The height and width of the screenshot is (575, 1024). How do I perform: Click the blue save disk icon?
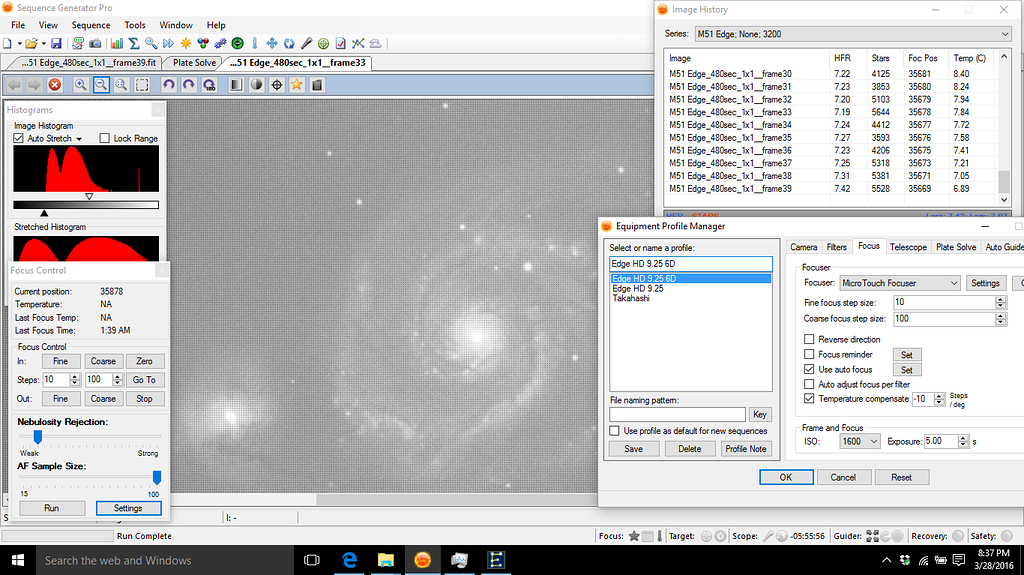coord(56,43)
